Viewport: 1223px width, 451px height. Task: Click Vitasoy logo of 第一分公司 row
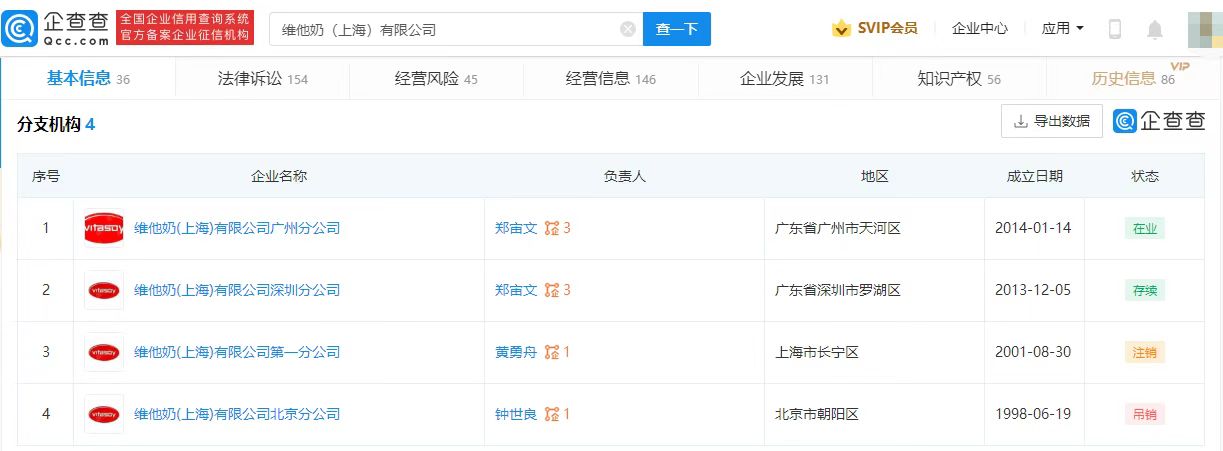tap(104, 352)
